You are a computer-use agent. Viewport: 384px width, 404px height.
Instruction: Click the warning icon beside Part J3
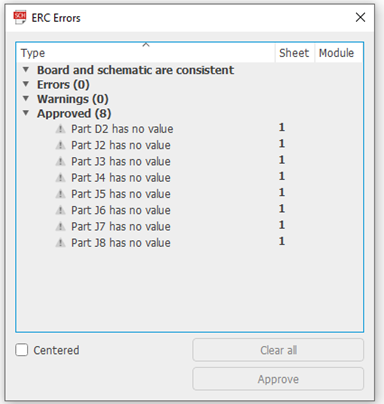pos(60,161)
